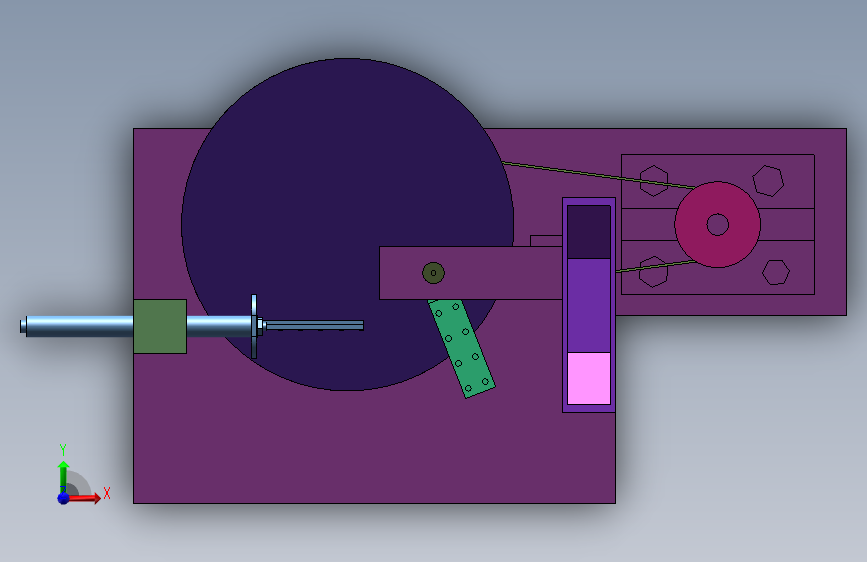The image size is (867, 562).
Task: Pick the dark top block in the slider
Action: tap(589, 232)
